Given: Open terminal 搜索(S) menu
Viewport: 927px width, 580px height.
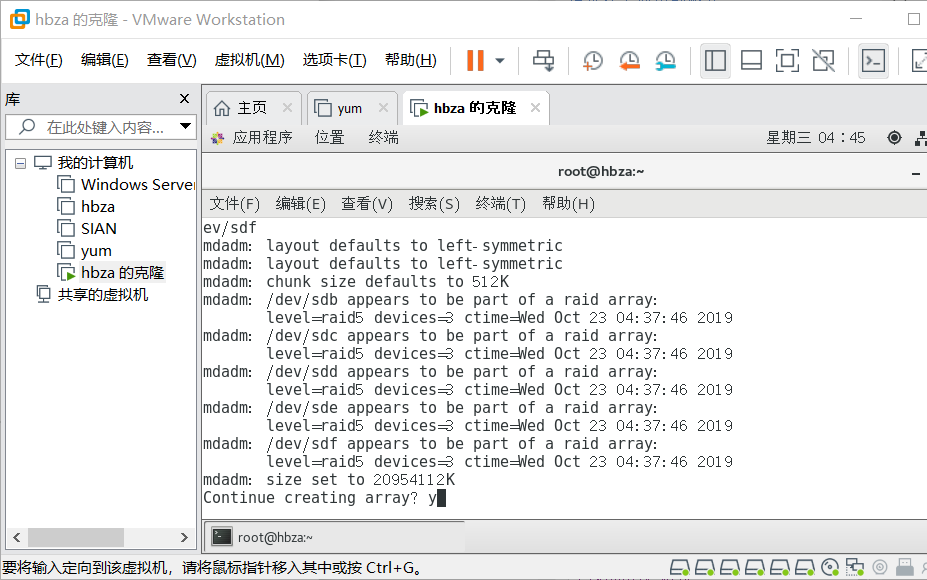Looking at the screenshot, I should [434, 204].
